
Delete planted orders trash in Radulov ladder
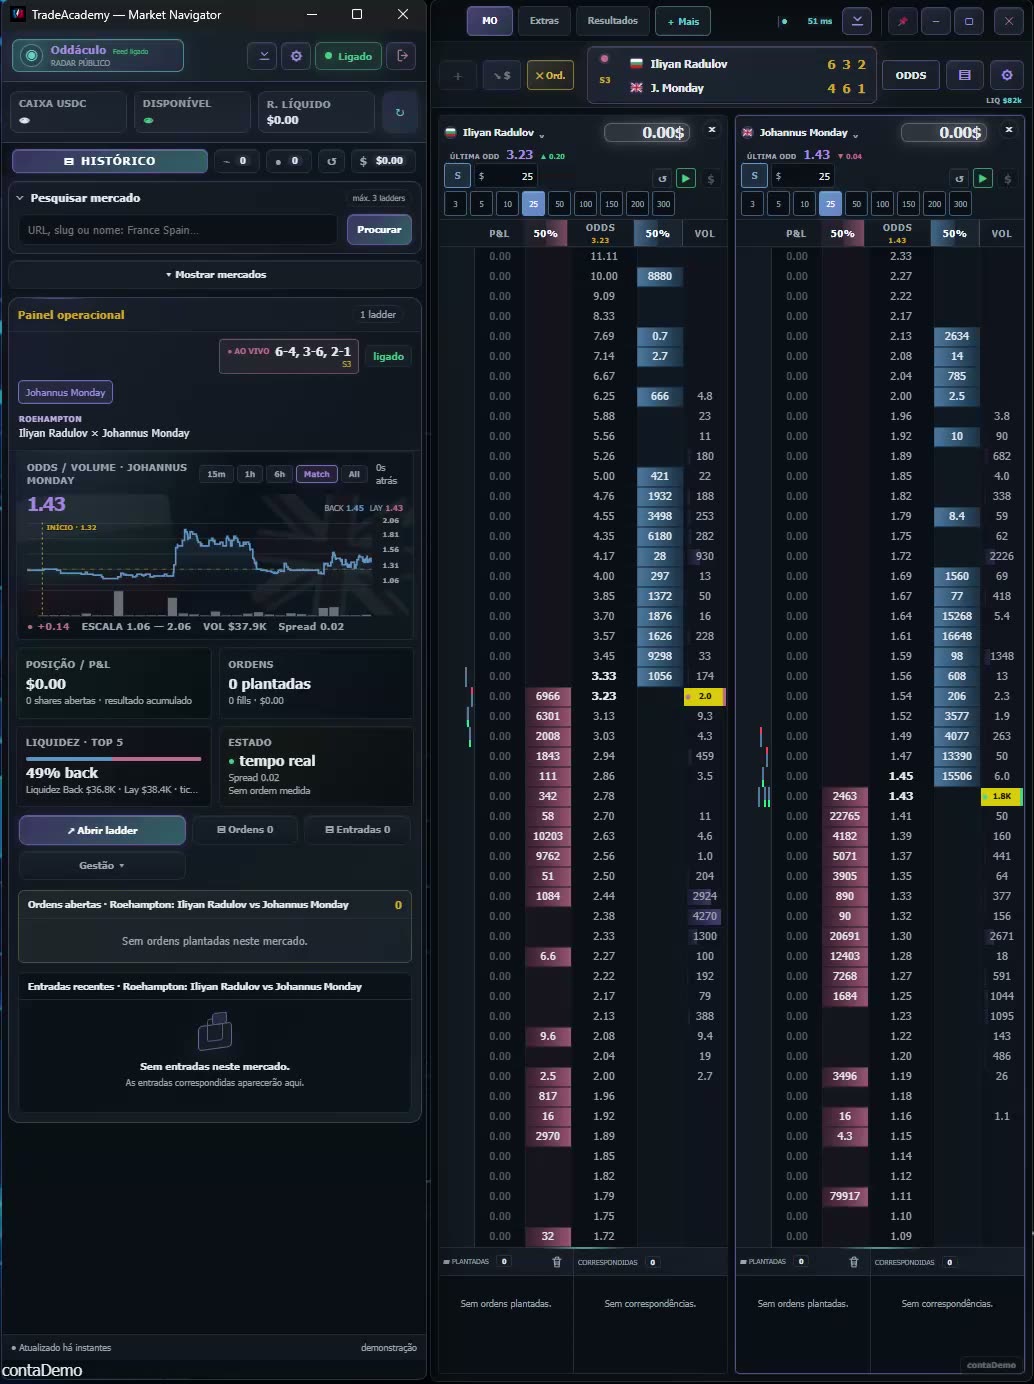tap(557, 1262)
